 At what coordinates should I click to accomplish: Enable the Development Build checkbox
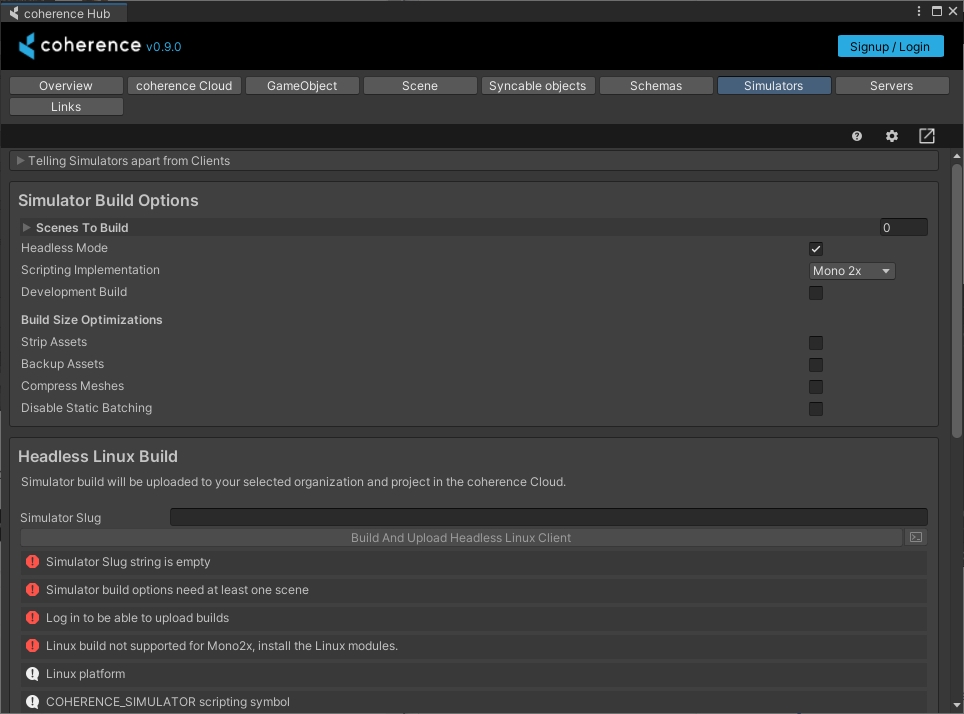(816, 293)
